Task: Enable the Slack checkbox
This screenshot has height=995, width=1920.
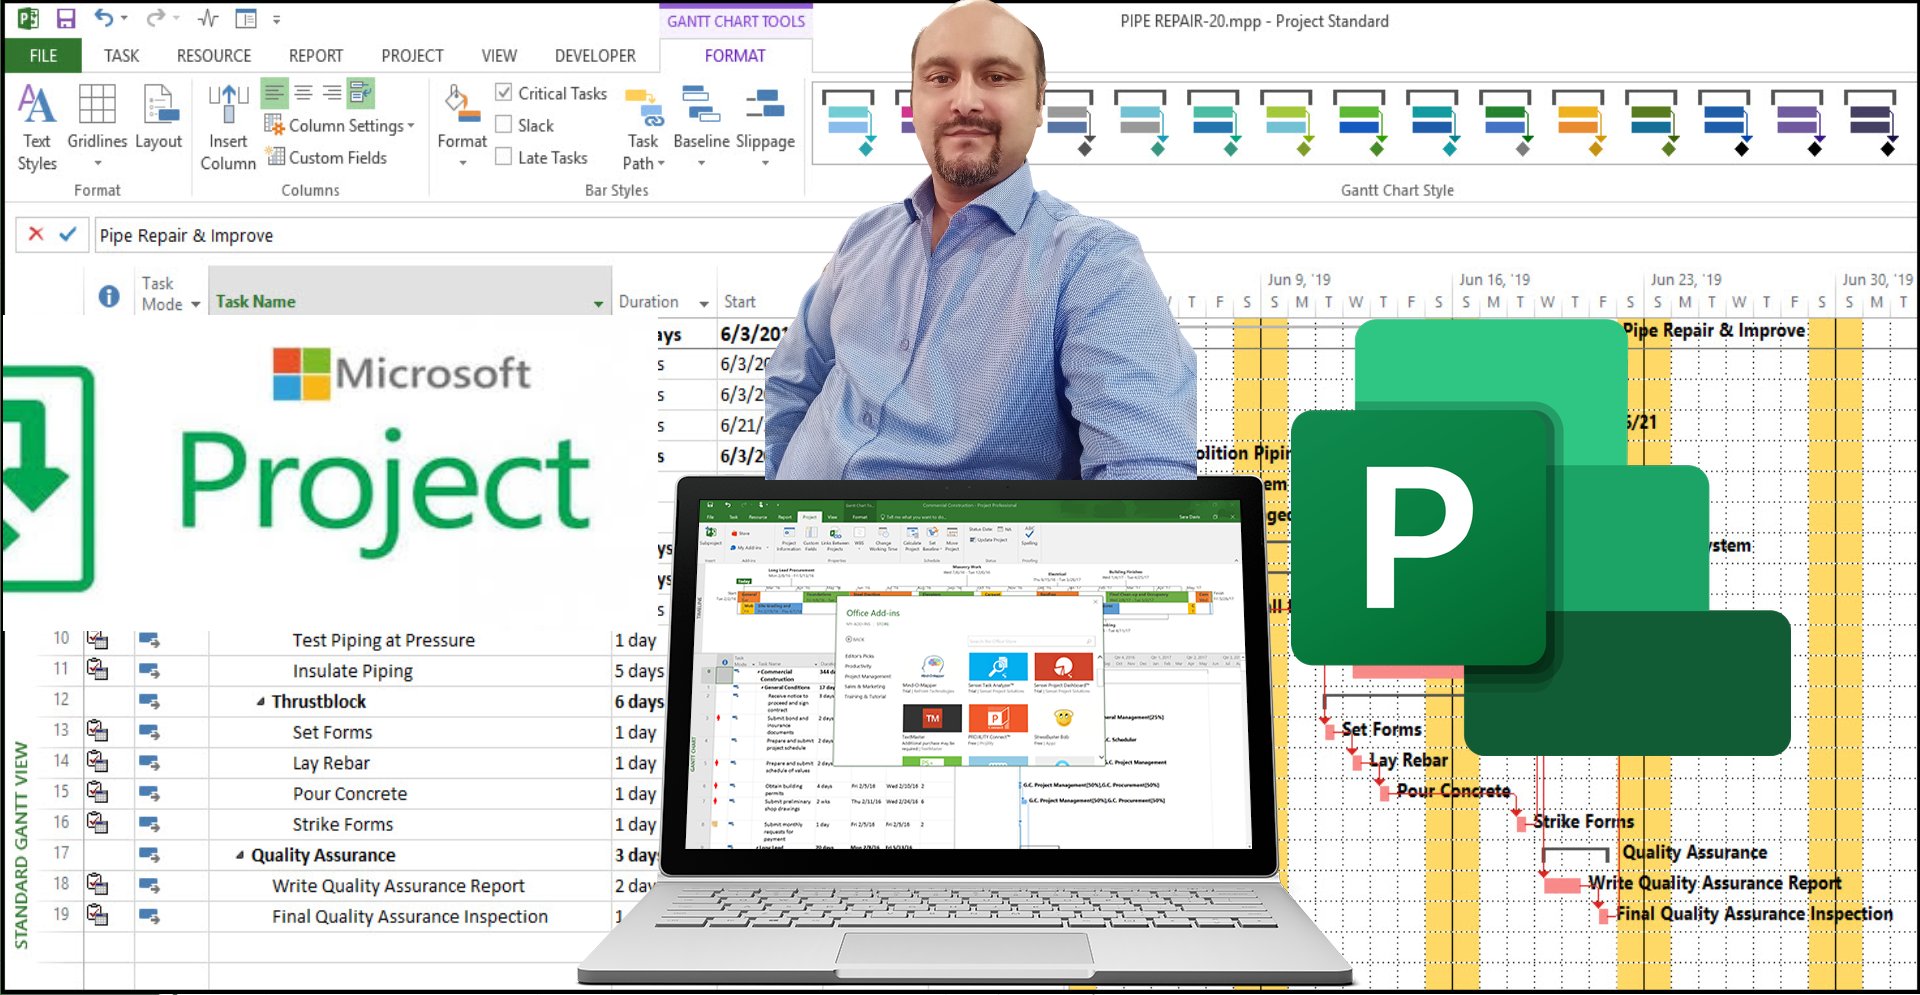Action: 504,125
